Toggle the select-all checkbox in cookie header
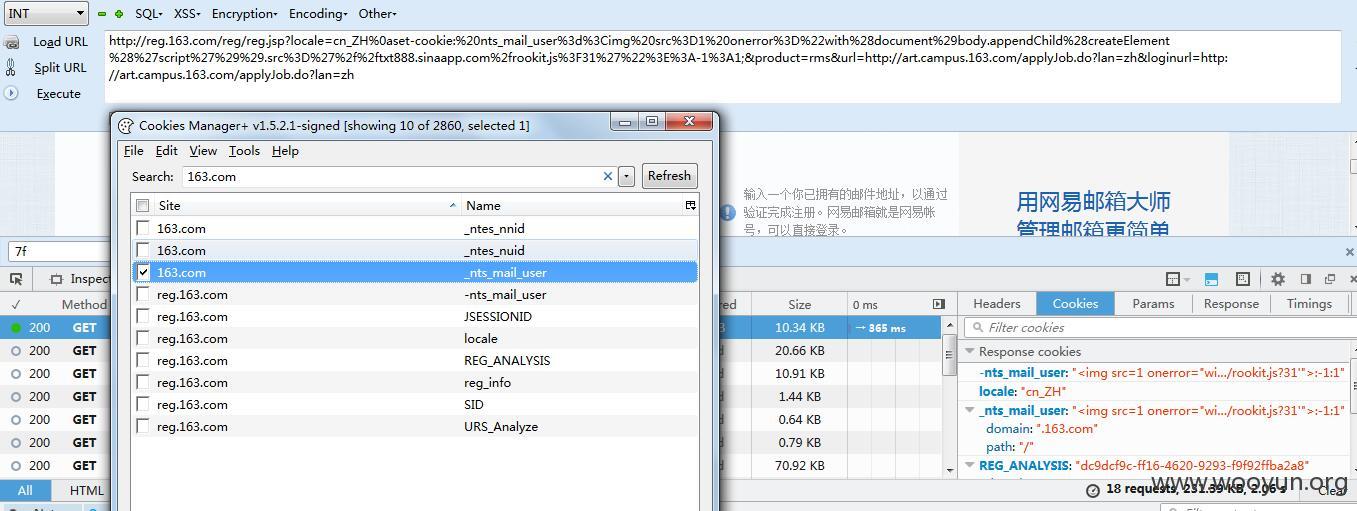 pyautogui.click(x=143, y=205)
